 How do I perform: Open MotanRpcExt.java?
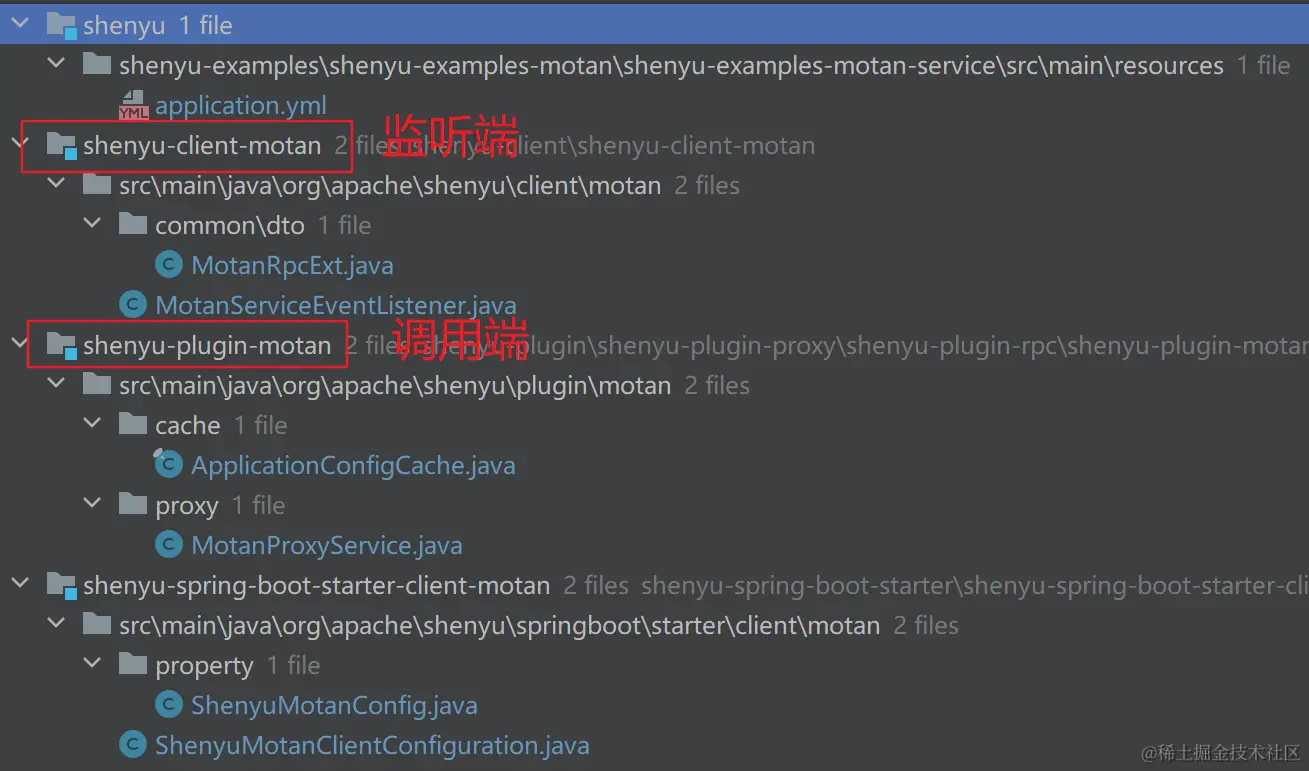pyautogui.click(x=292, y=266)
